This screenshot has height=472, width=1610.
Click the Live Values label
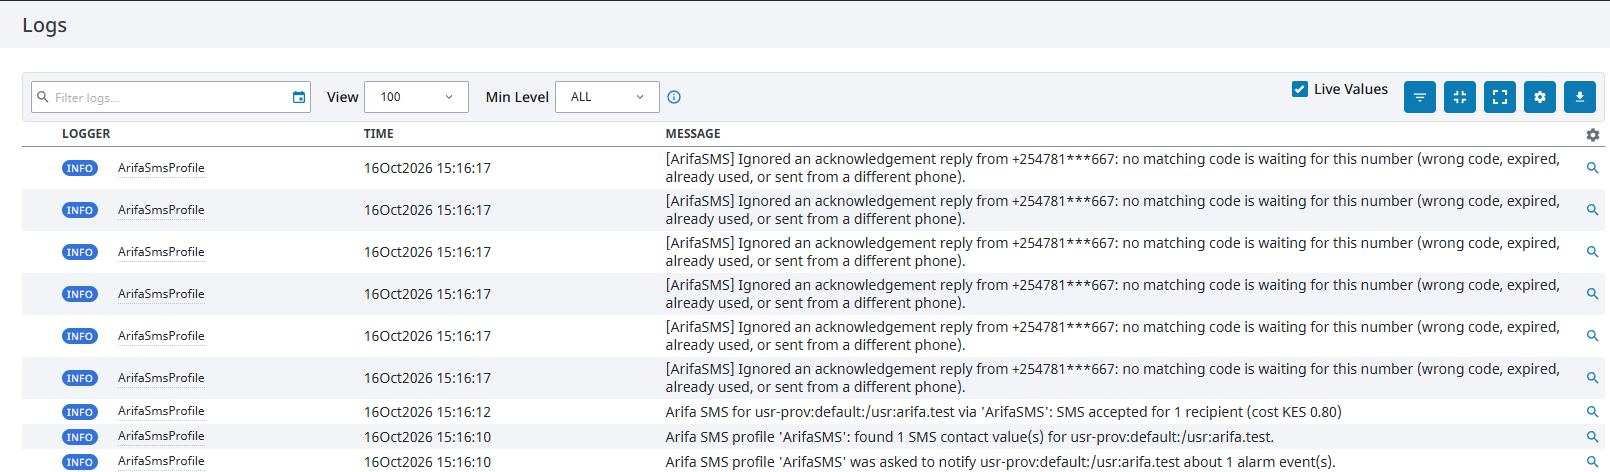pos(1351,89)
